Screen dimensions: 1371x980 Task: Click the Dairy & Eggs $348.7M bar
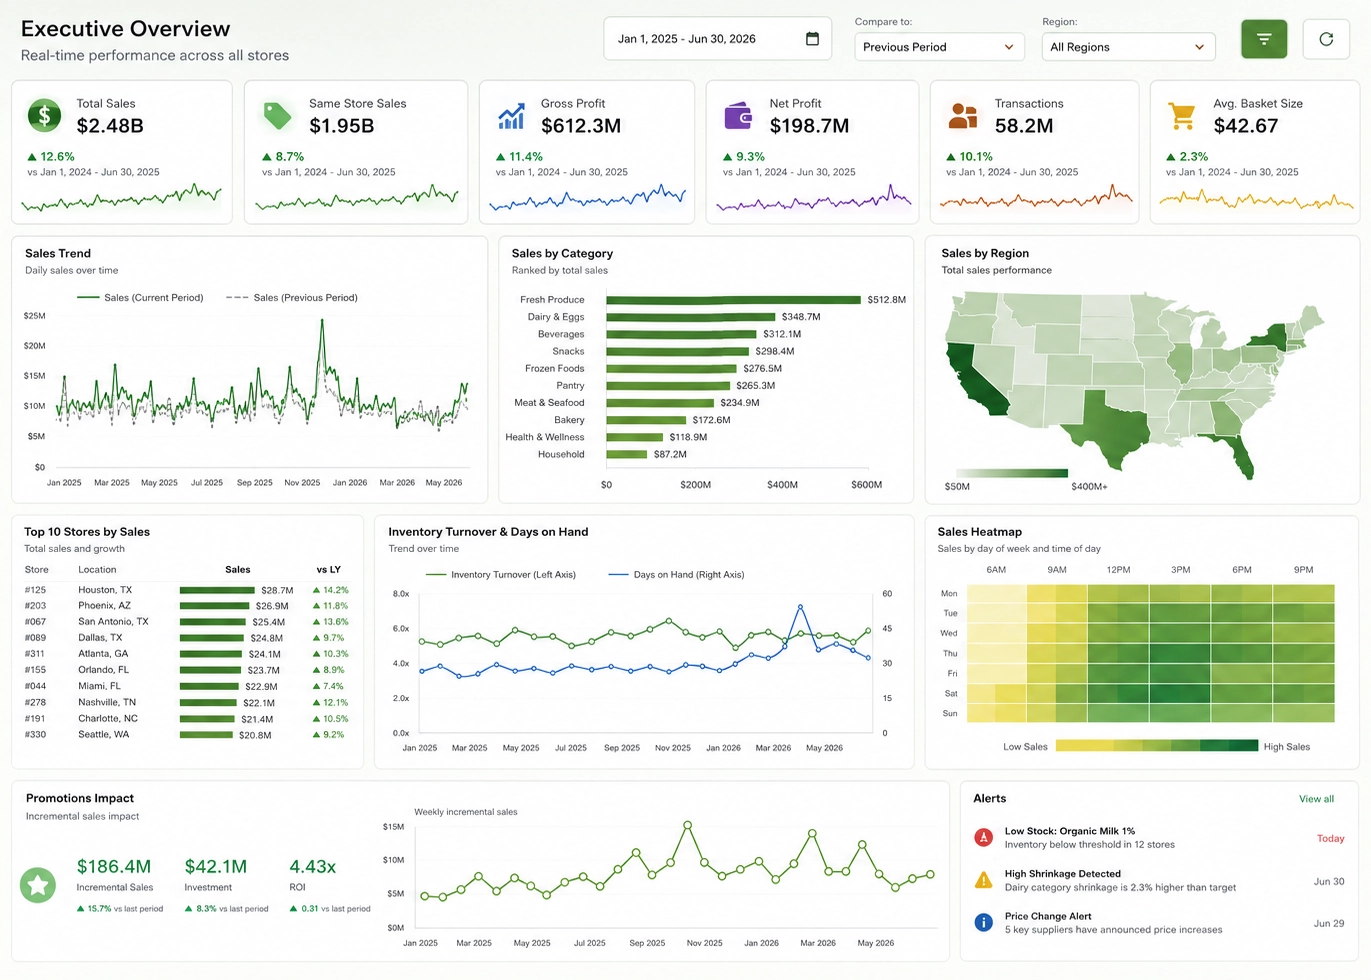tap(690, 317)
